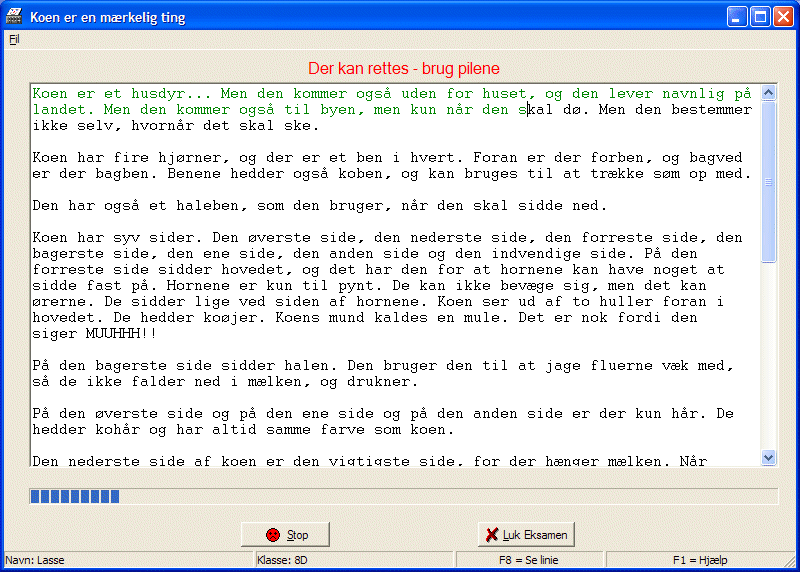Click the red X icon on Luk Eksamen

(491, 535)
